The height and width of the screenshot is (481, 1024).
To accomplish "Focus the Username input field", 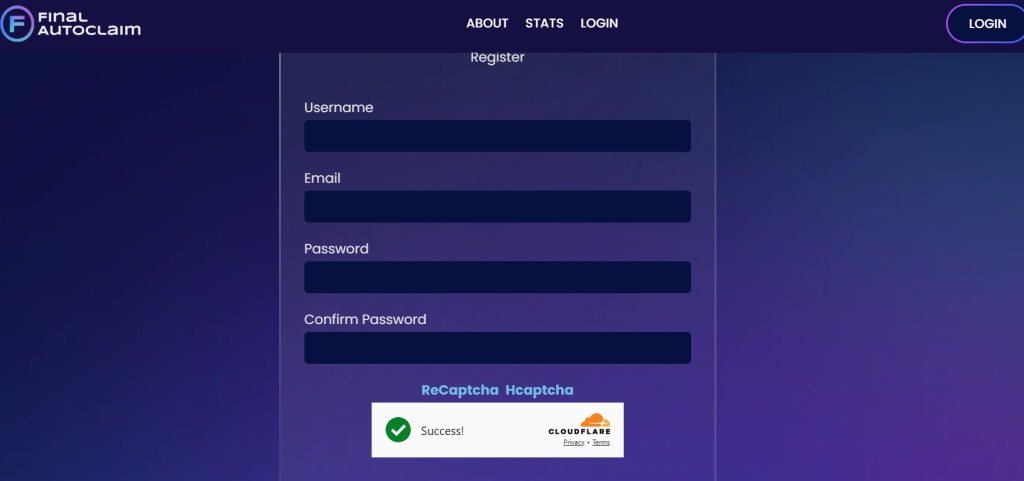I will [497, 136].
